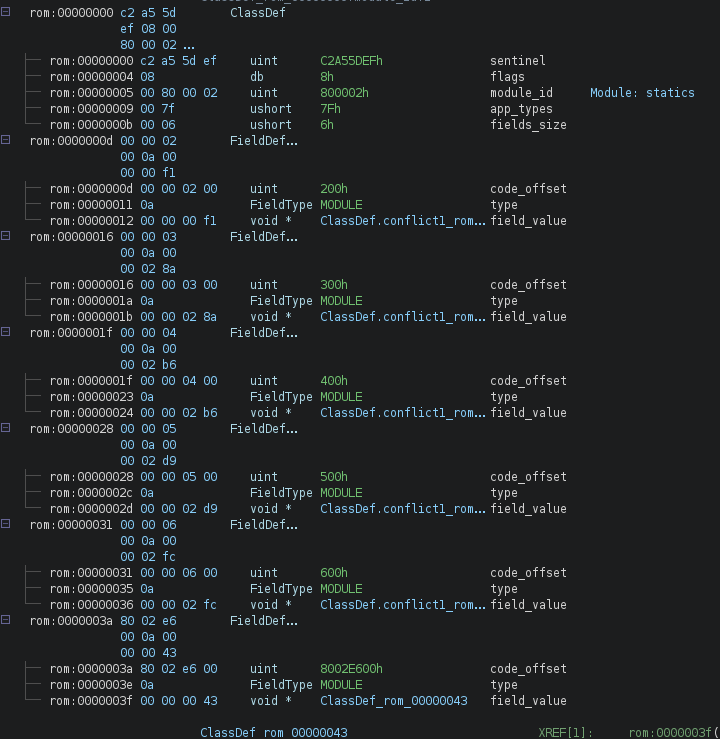720x739 pixels.
Task: Collapse the FieldDef at rom:00000016
Action: (7, 237)
